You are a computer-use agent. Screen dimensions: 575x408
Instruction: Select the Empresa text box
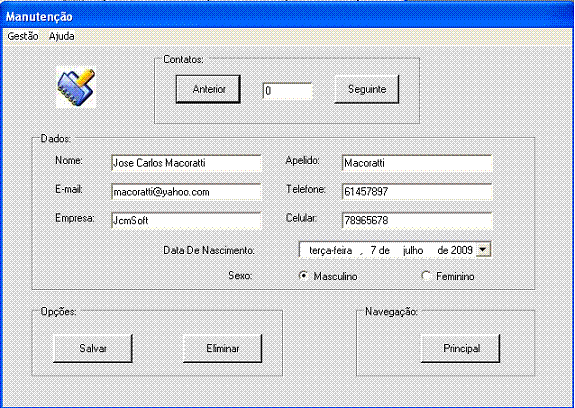pyautogui.click(x=186, y=220)
